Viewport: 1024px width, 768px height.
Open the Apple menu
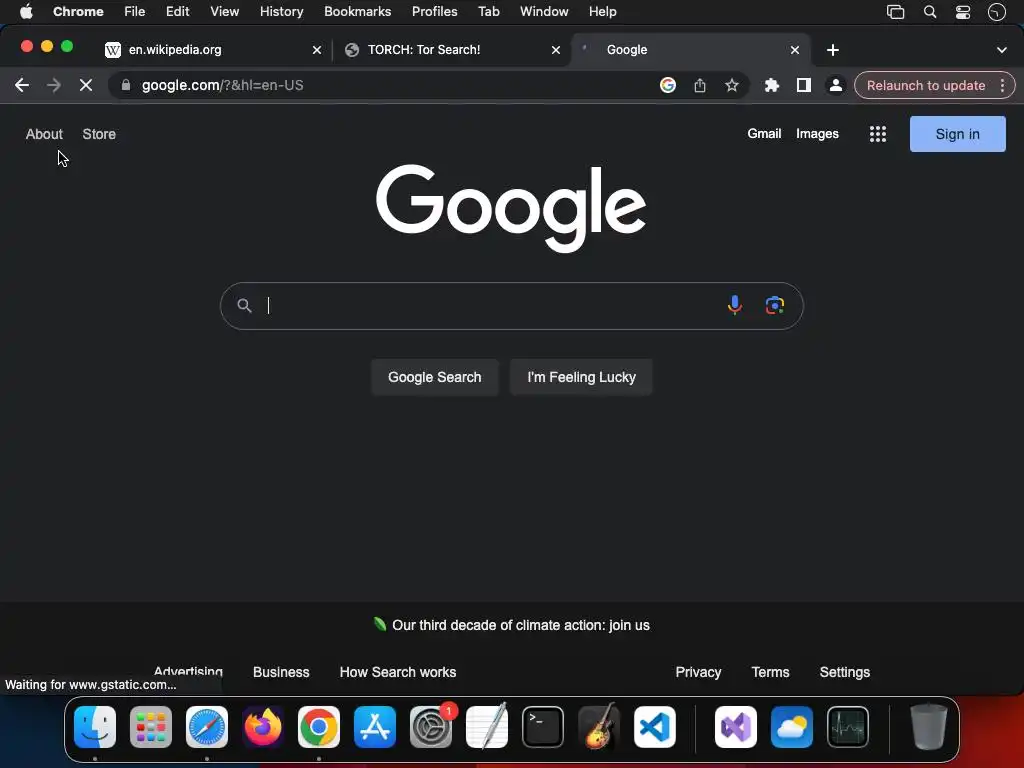26,12
